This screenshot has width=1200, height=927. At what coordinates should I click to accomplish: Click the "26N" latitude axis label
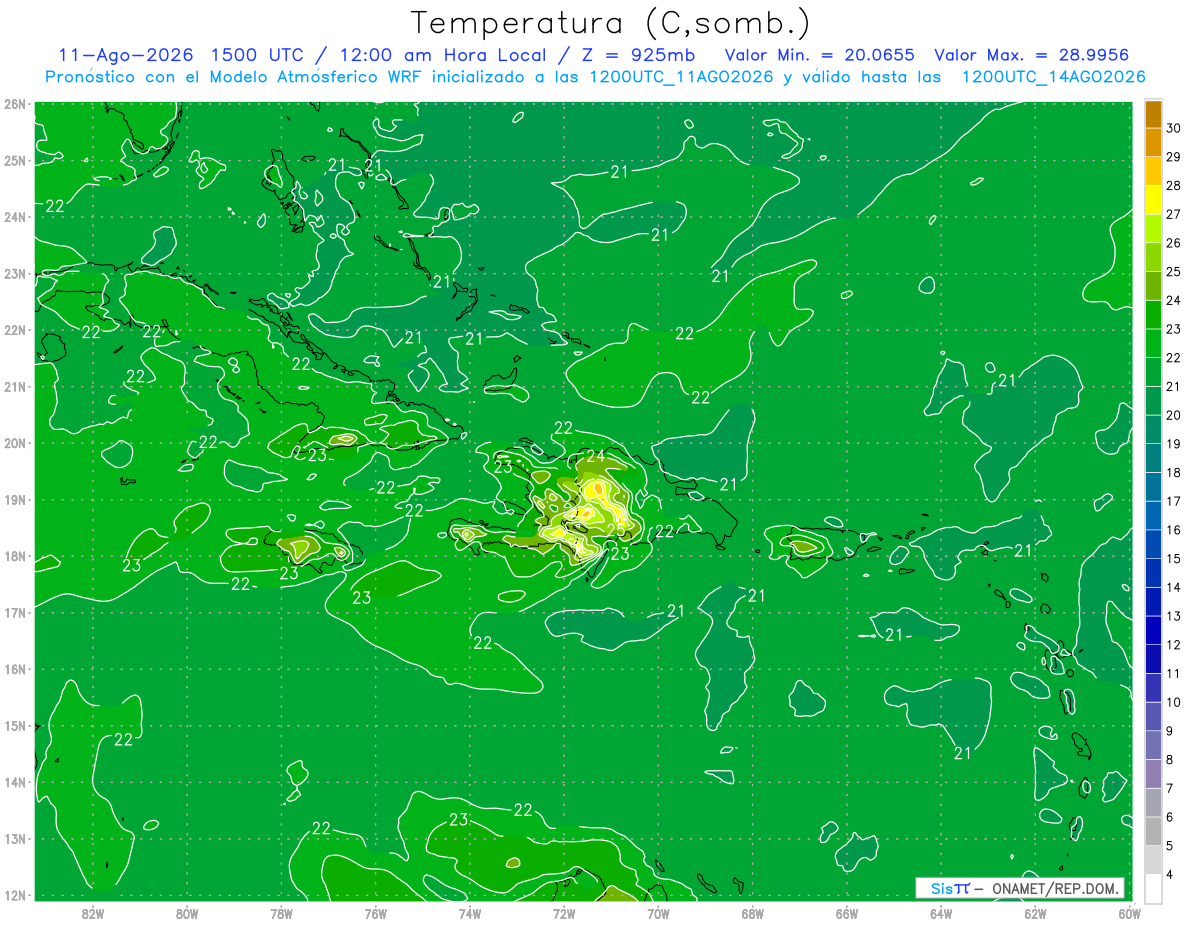[14, 104]
